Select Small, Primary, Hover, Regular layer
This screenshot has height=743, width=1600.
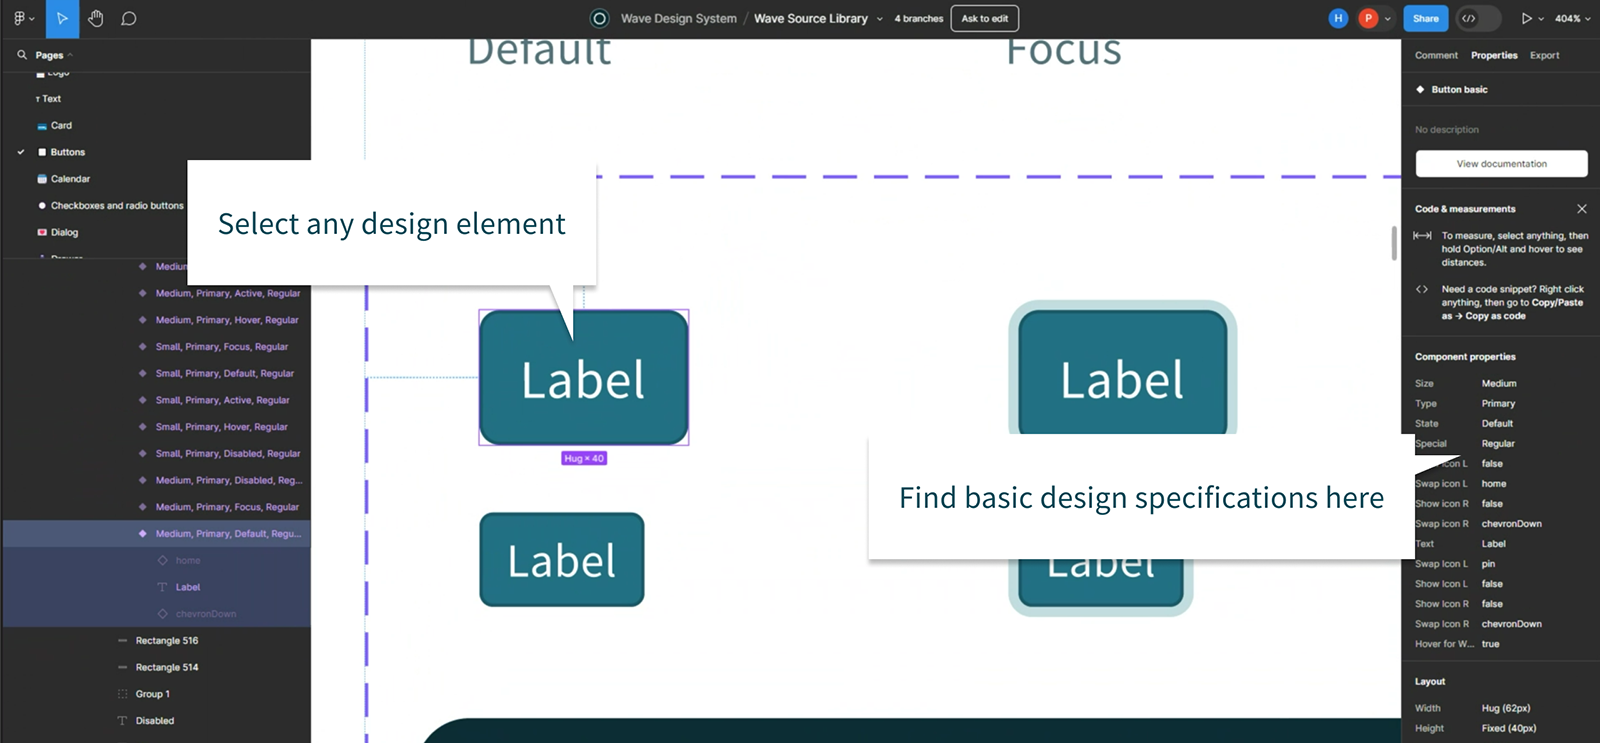[221, 427]
